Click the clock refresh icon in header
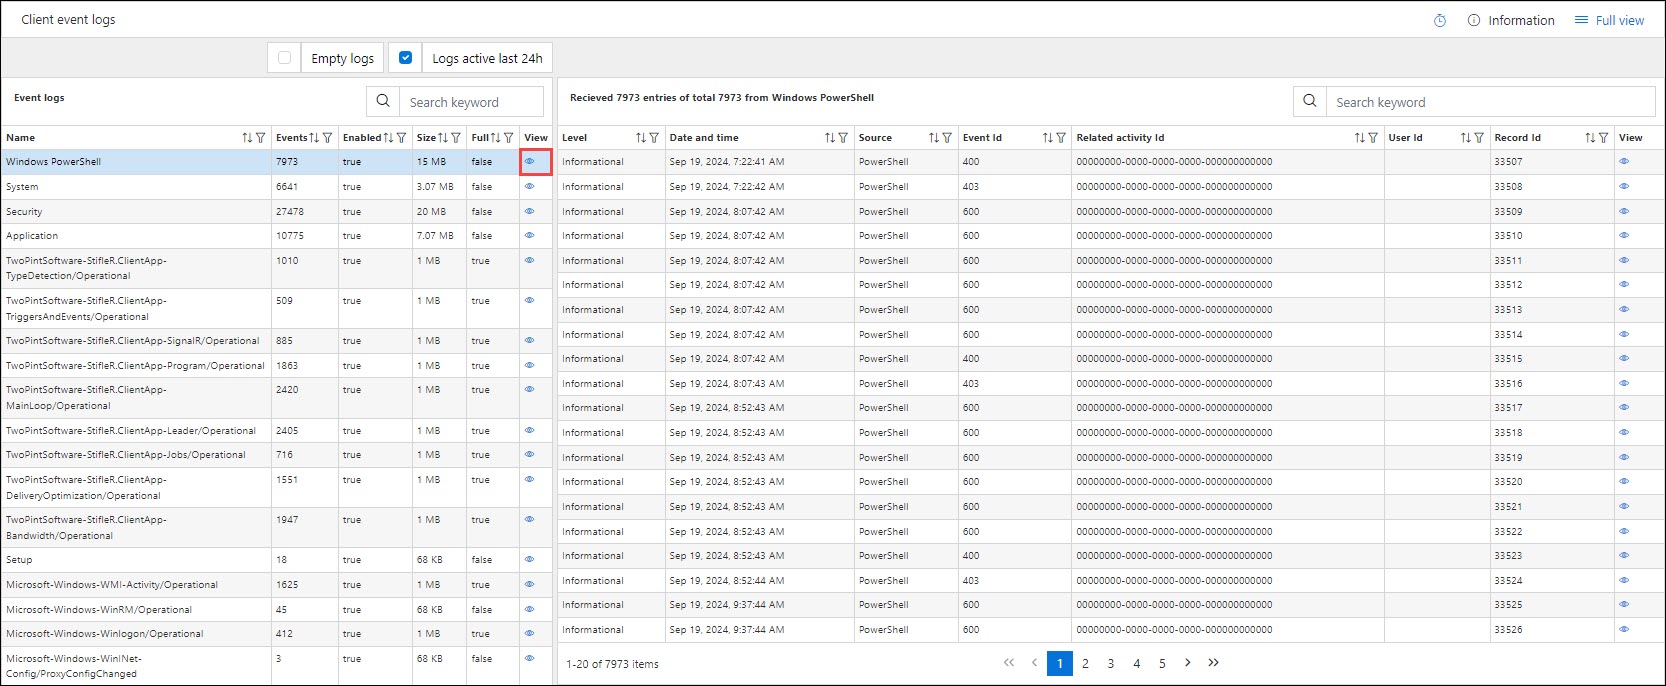The image size is (1666, 686). click(x=1440, y=20)
